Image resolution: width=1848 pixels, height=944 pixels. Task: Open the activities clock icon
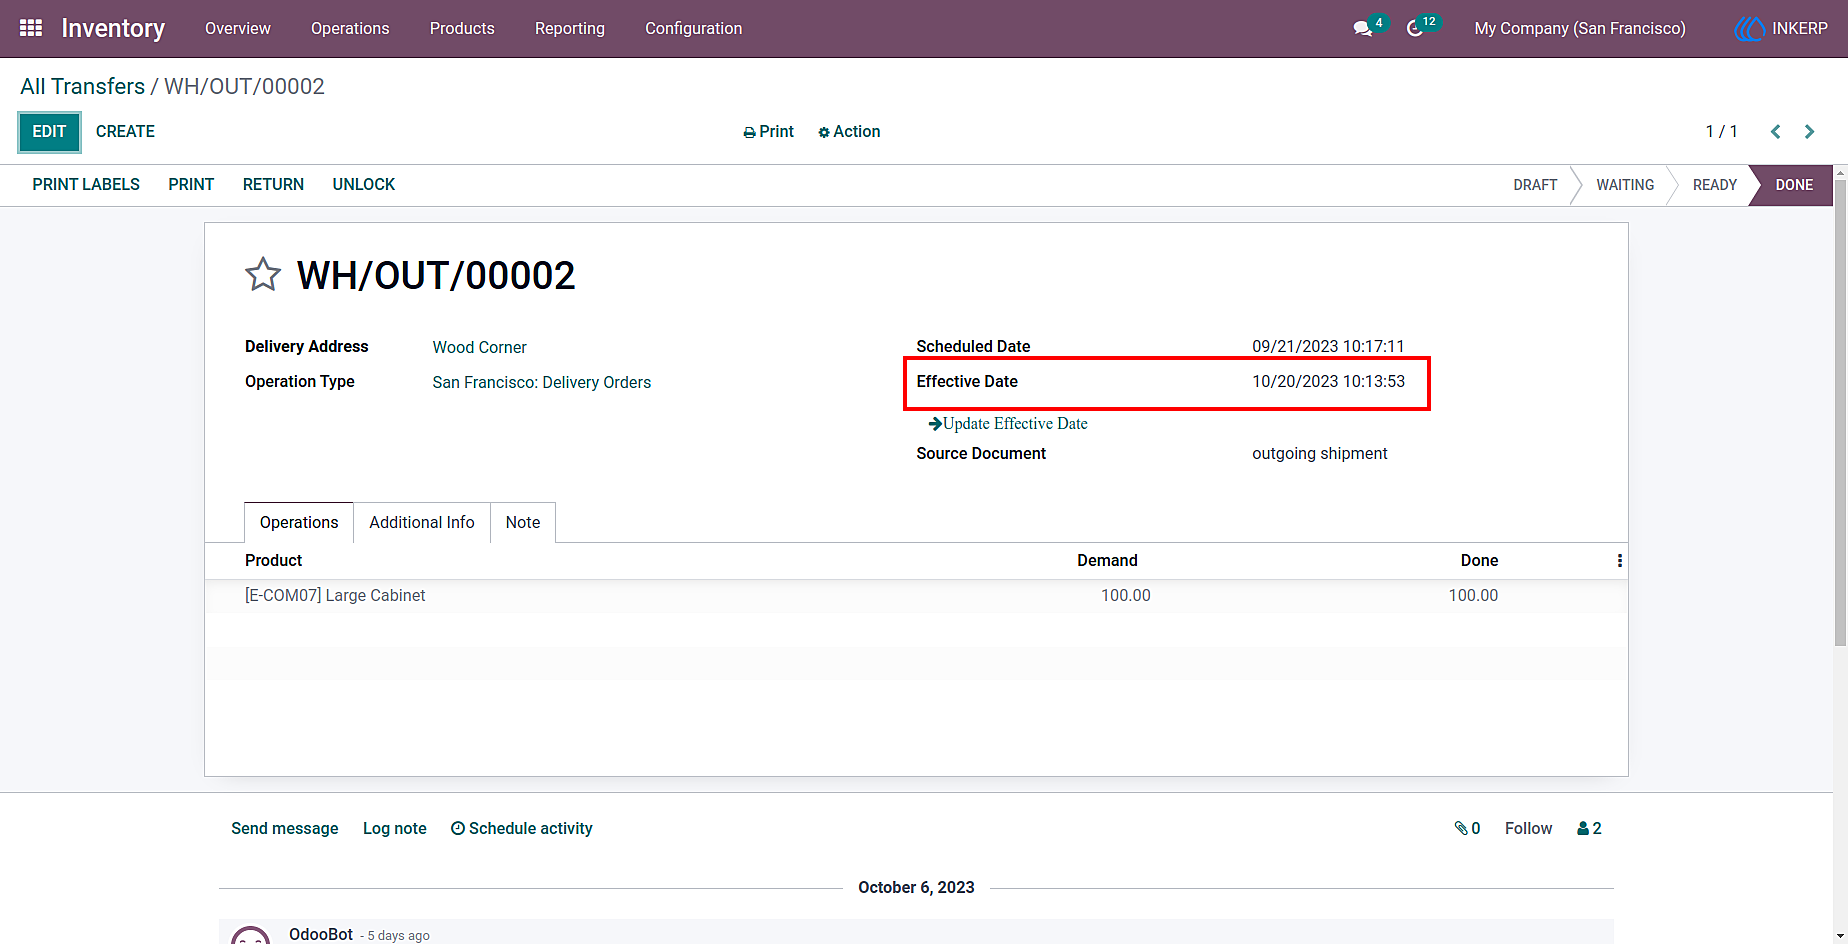coord(1415,29)
